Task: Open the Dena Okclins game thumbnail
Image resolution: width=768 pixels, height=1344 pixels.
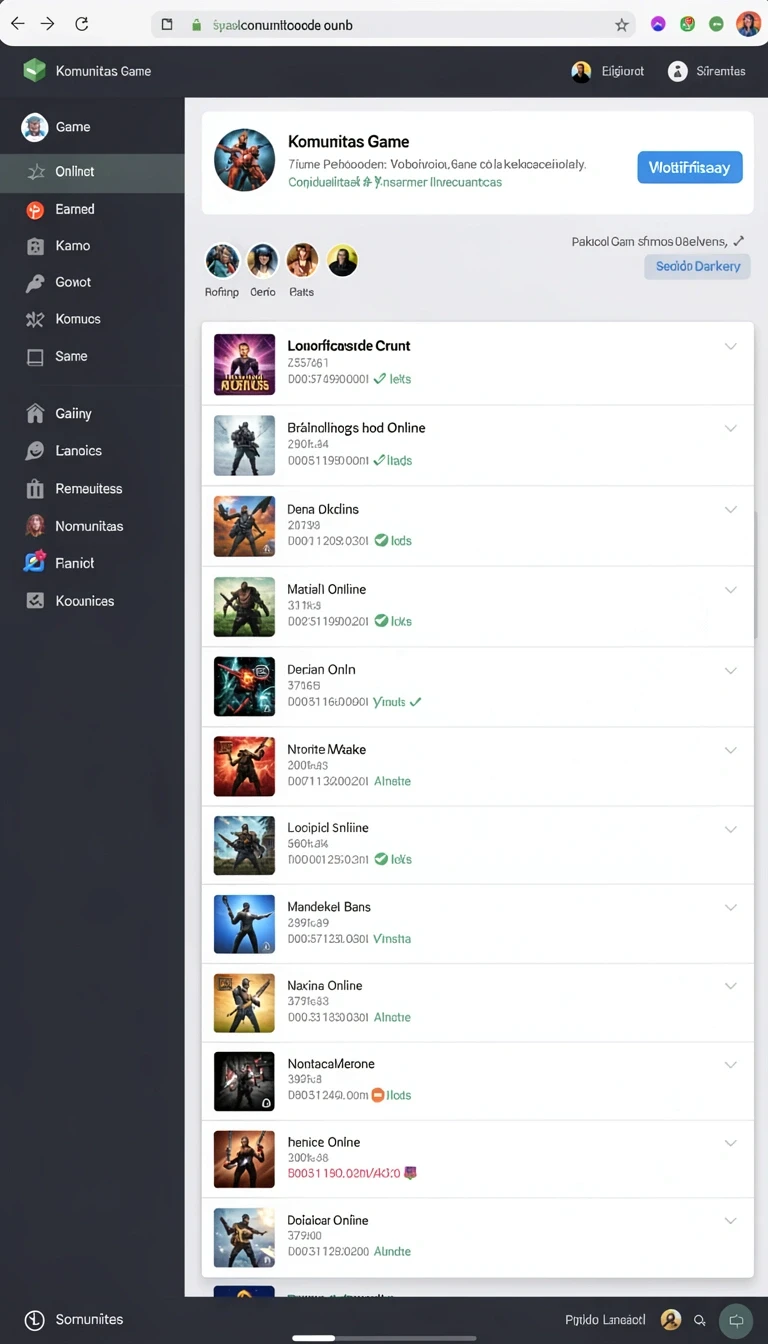Action: 244,526
